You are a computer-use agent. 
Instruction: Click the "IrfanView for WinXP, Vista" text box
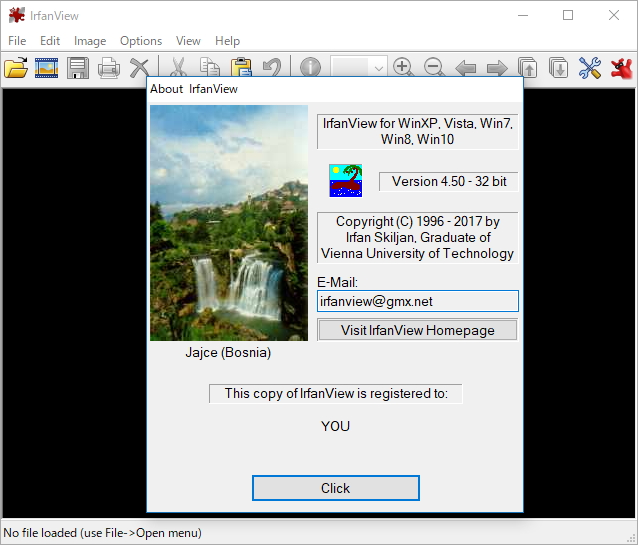tap(417, 131)
